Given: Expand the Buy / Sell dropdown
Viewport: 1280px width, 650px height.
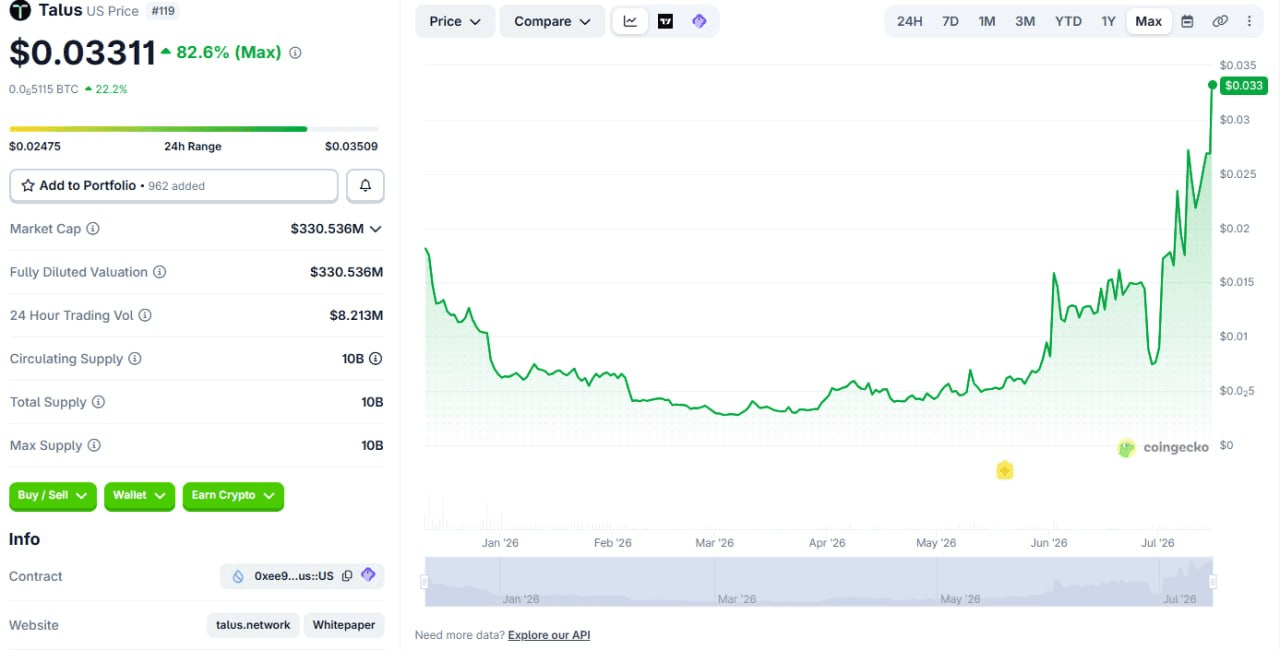Looking at the screenshot, I should click(52, 496).
